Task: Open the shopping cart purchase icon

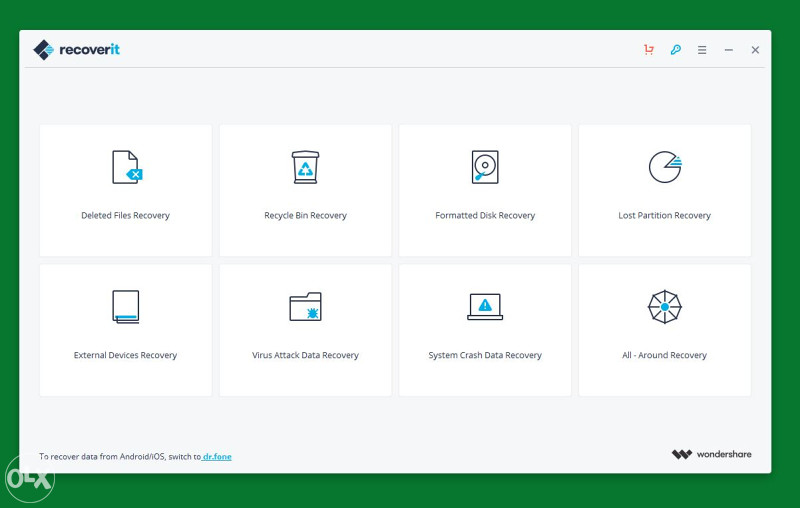Action: click(648, 49)
